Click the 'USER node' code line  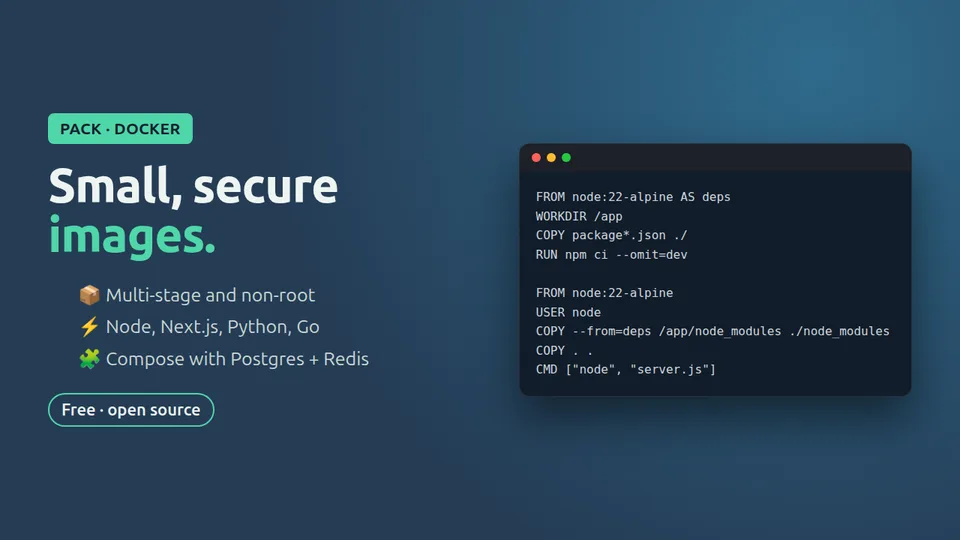click(x=568, y=312)
